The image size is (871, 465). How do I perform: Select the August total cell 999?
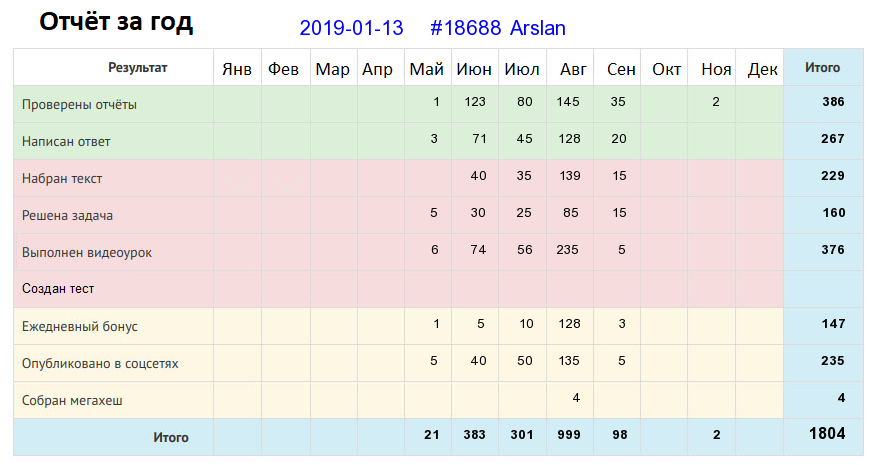[569, 434]
